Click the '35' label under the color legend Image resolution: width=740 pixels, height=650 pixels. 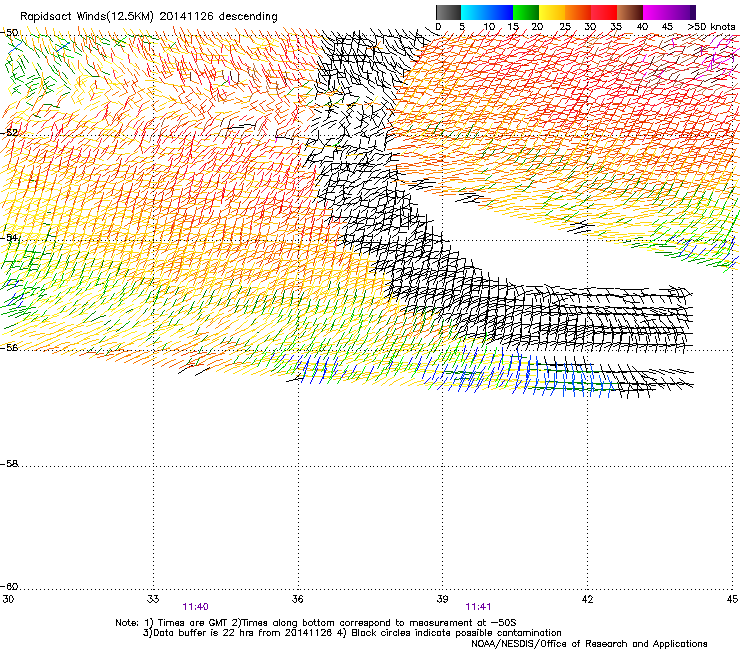(x=616, y=27)
